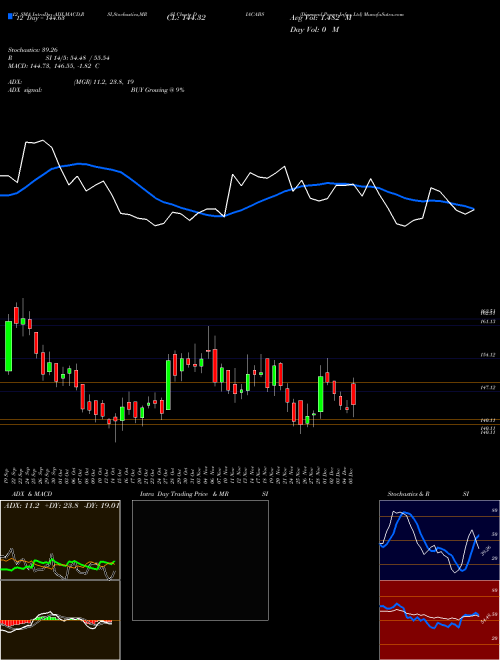
Task: Click the 'Stochastics & R' panel title
Action: coord(409,494)
